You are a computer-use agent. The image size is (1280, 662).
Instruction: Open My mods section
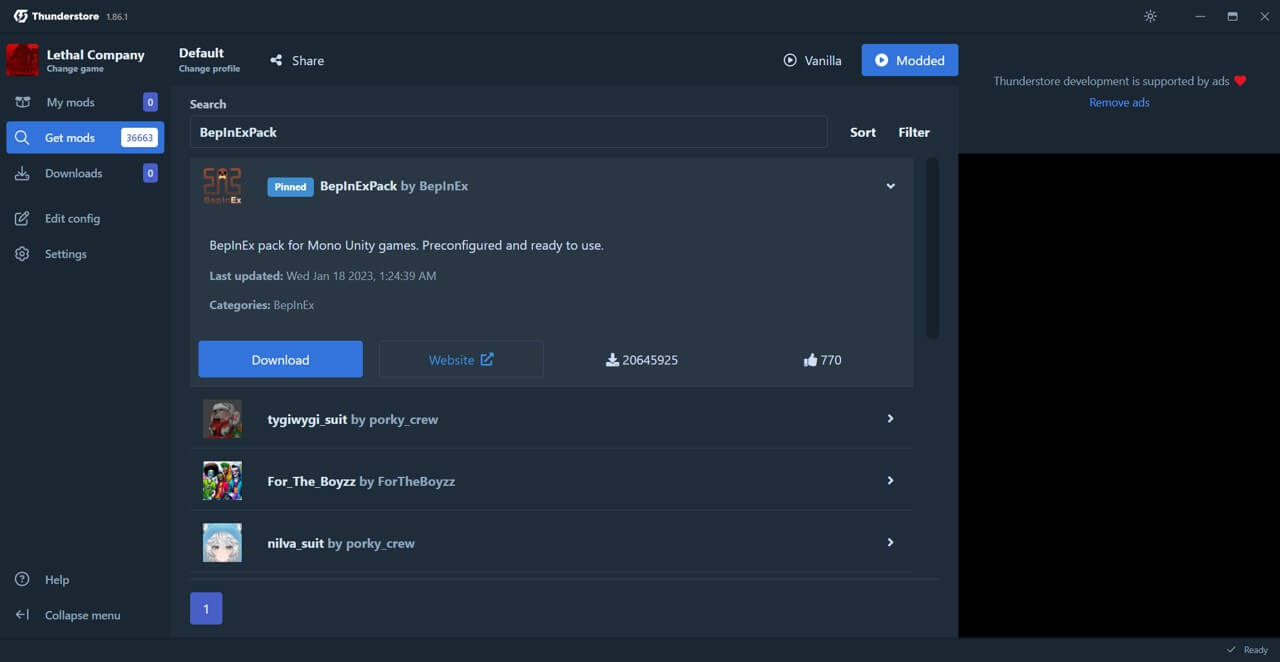pos(85,102)
